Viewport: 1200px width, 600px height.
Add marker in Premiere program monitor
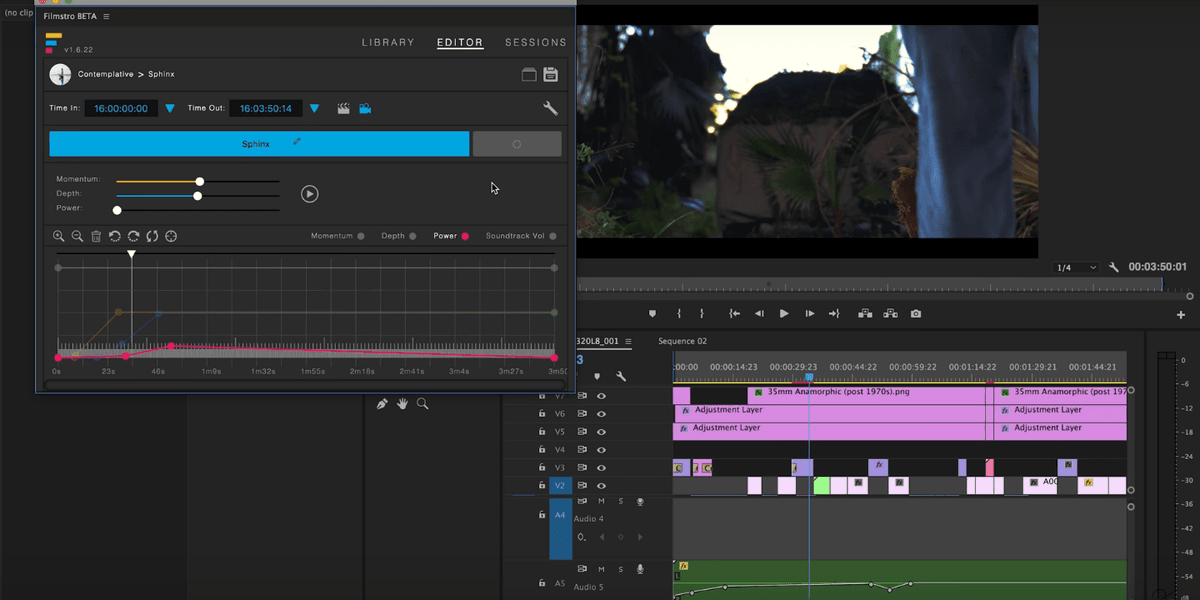(652, 313)
